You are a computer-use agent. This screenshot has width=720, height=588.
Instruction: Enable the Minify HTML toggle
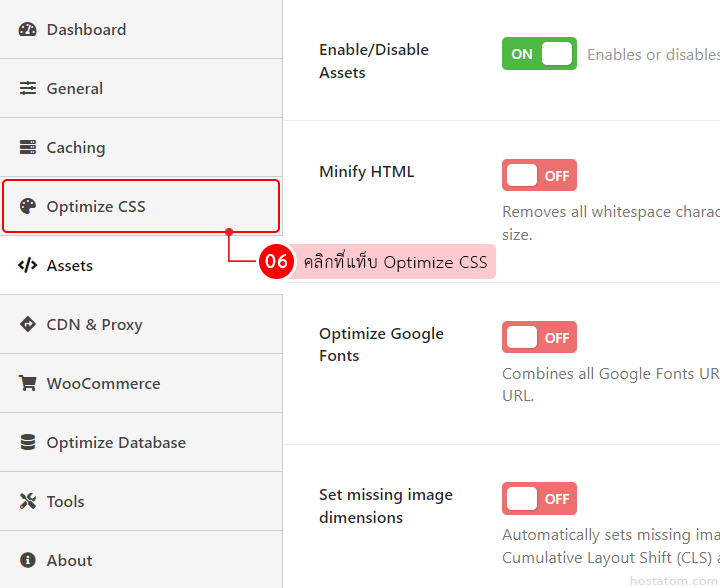pyautogui.click(x=539, y=176)
